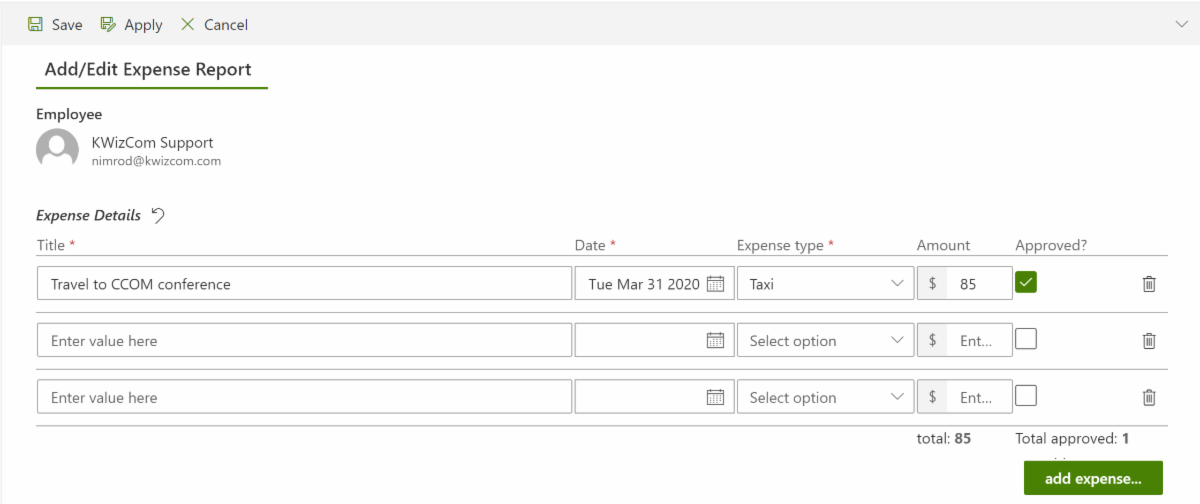Screen dimensions: 1200x504
Task: Click the second row date field
Action: pos(654,340)
